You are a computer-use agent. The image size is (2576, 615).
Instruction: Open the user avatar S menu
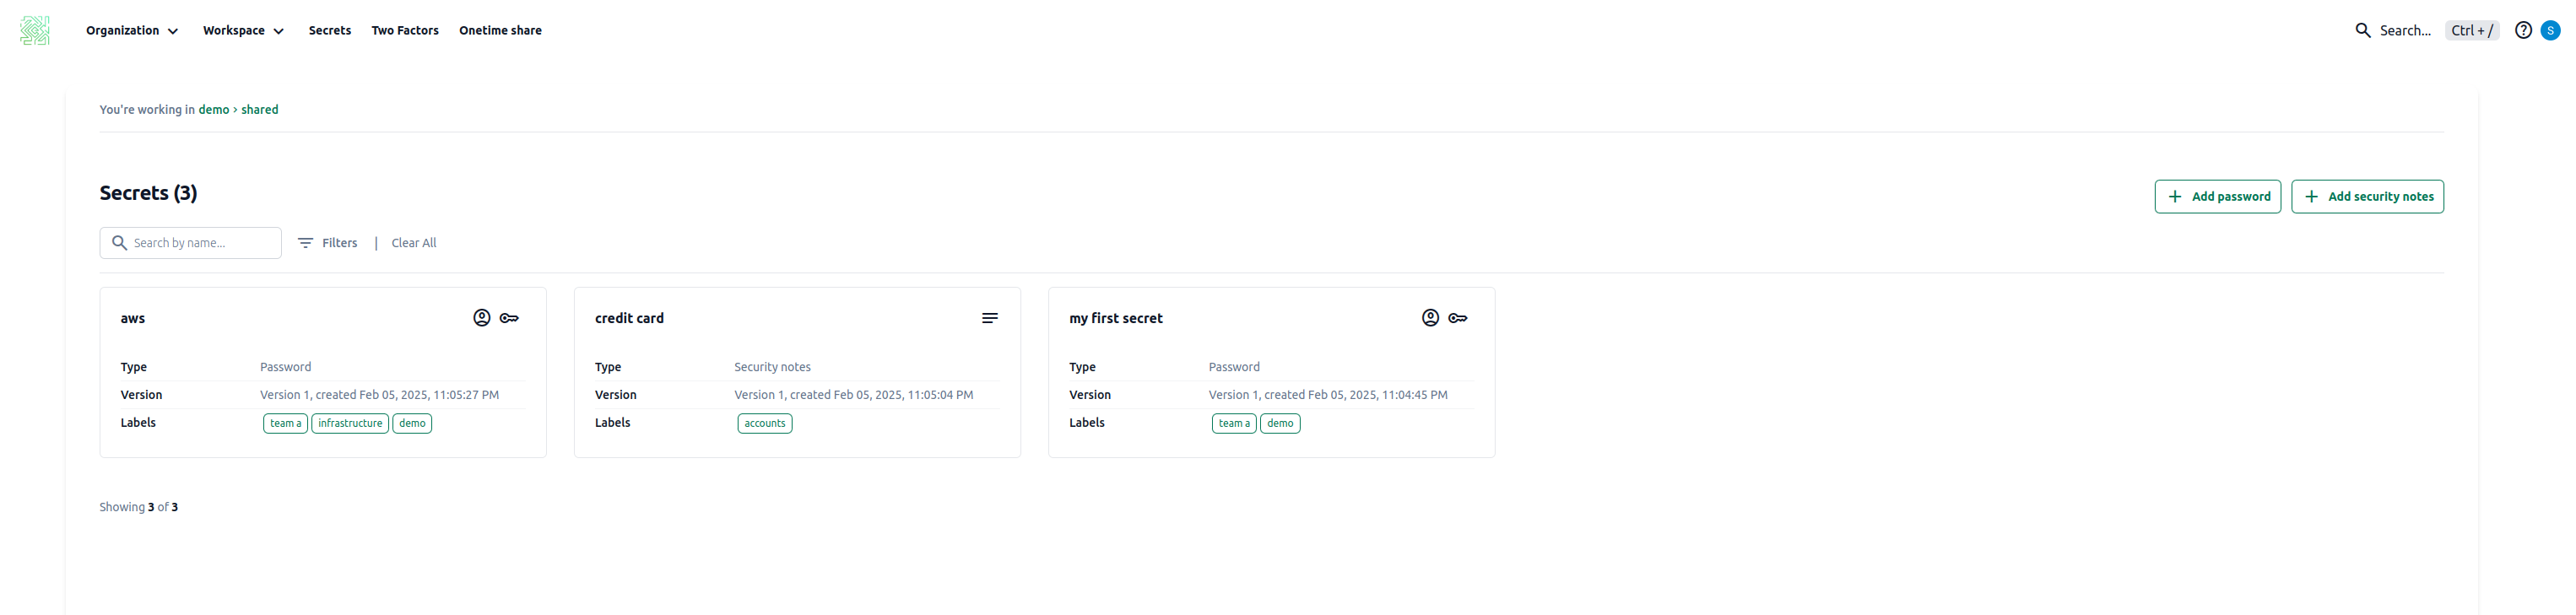coord(2550,31)
